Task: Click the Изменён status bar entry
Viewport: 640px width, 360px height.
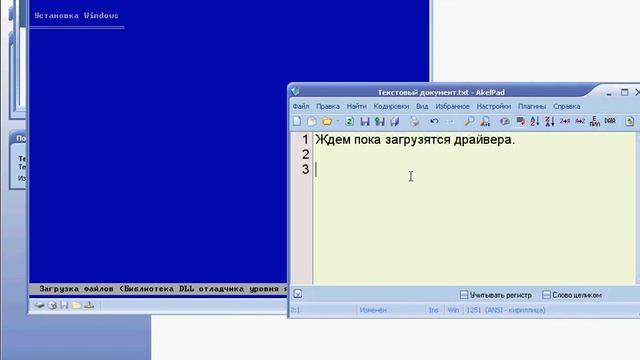Action: [x=373, y=310]
